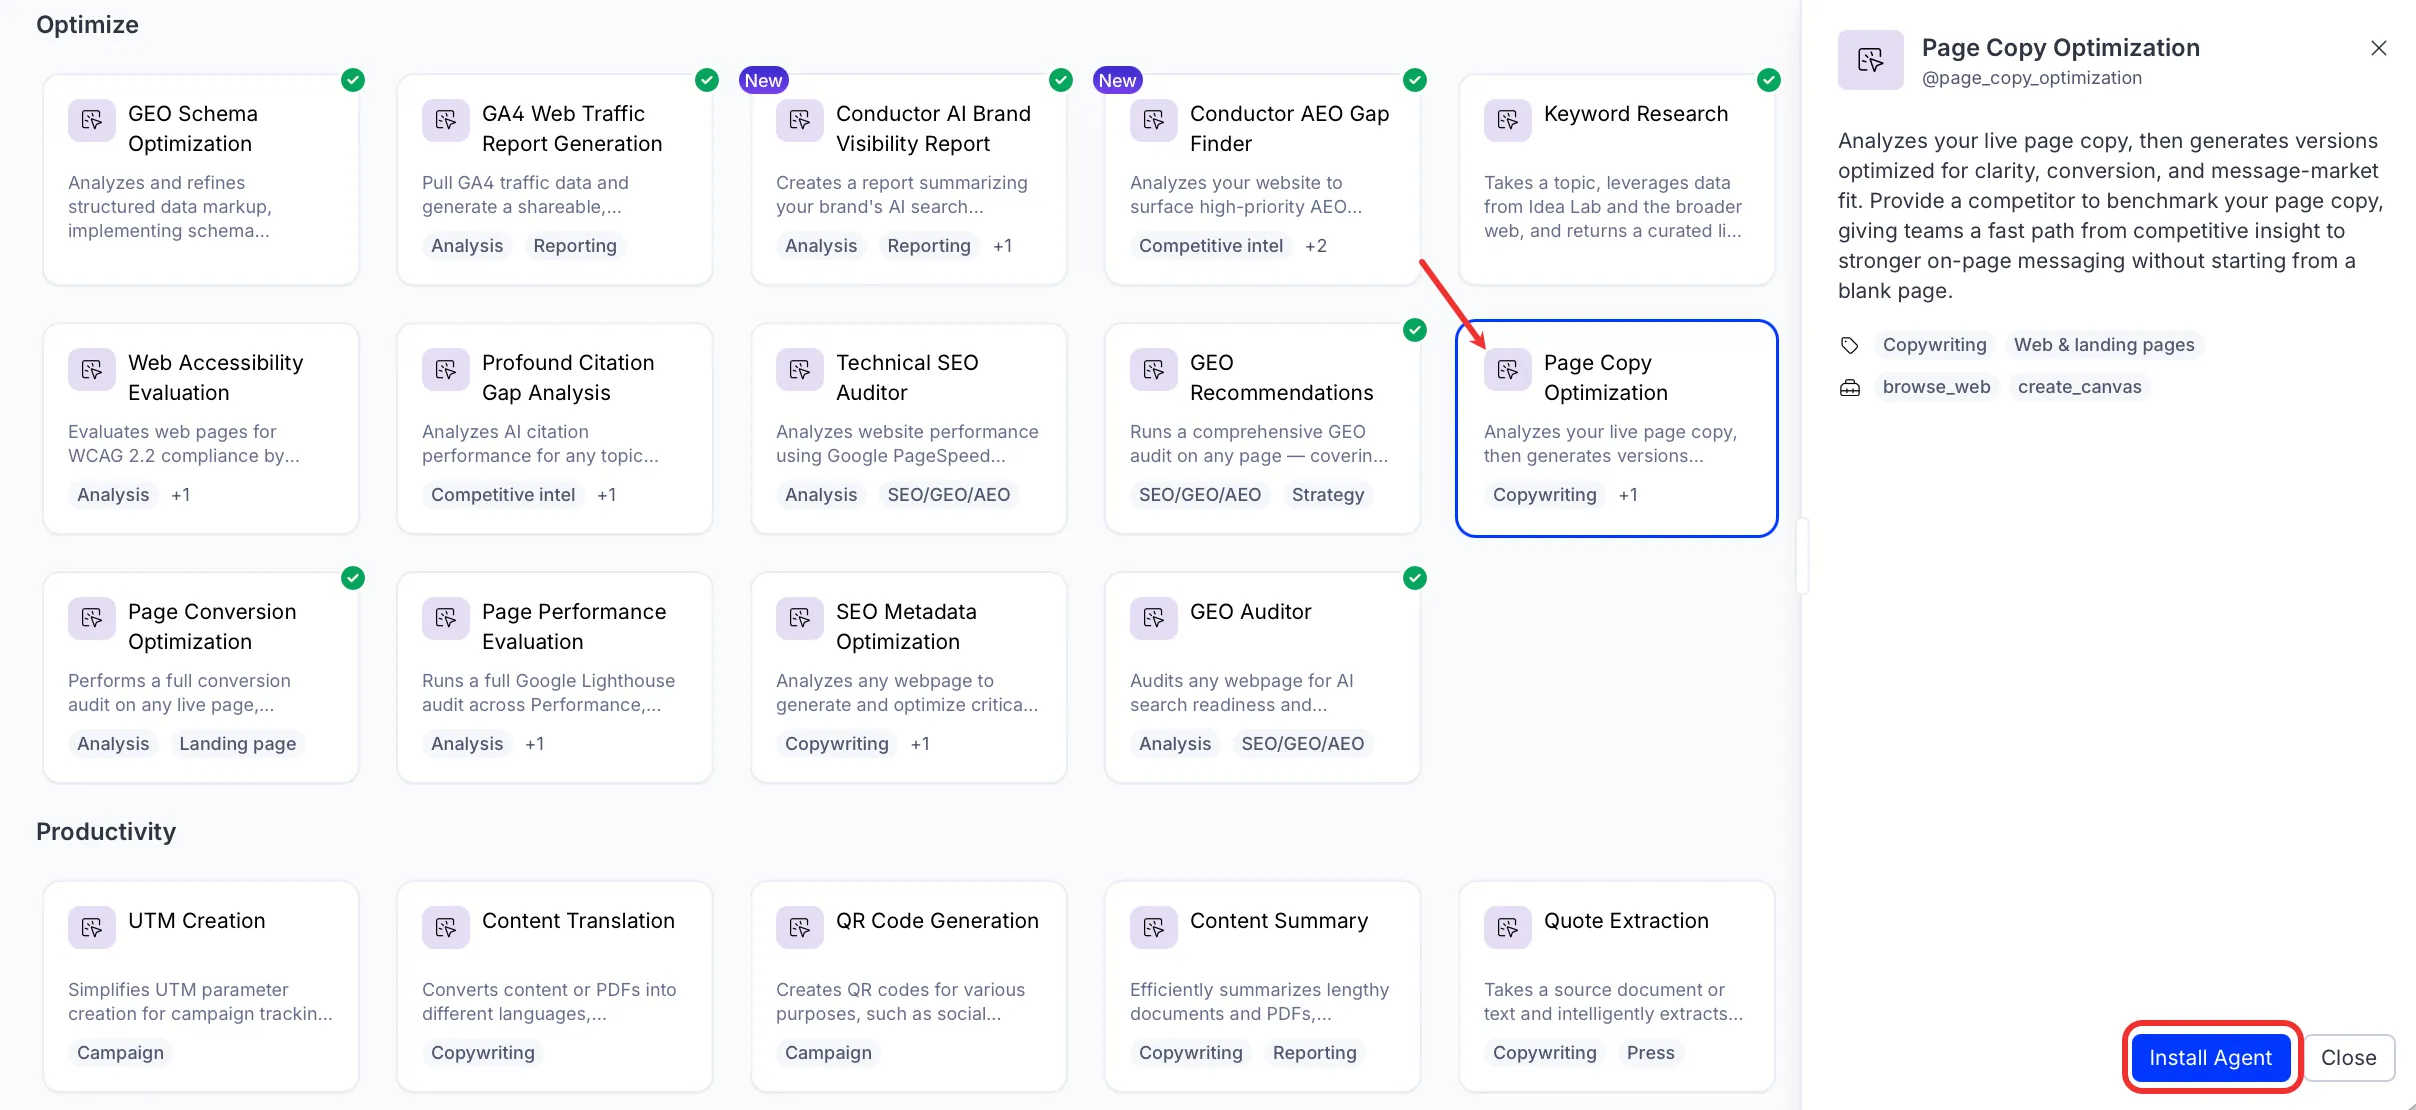Click the Close button in detail panel
This screenshot has width=2416, height=1110.
pos(2348,1057)
